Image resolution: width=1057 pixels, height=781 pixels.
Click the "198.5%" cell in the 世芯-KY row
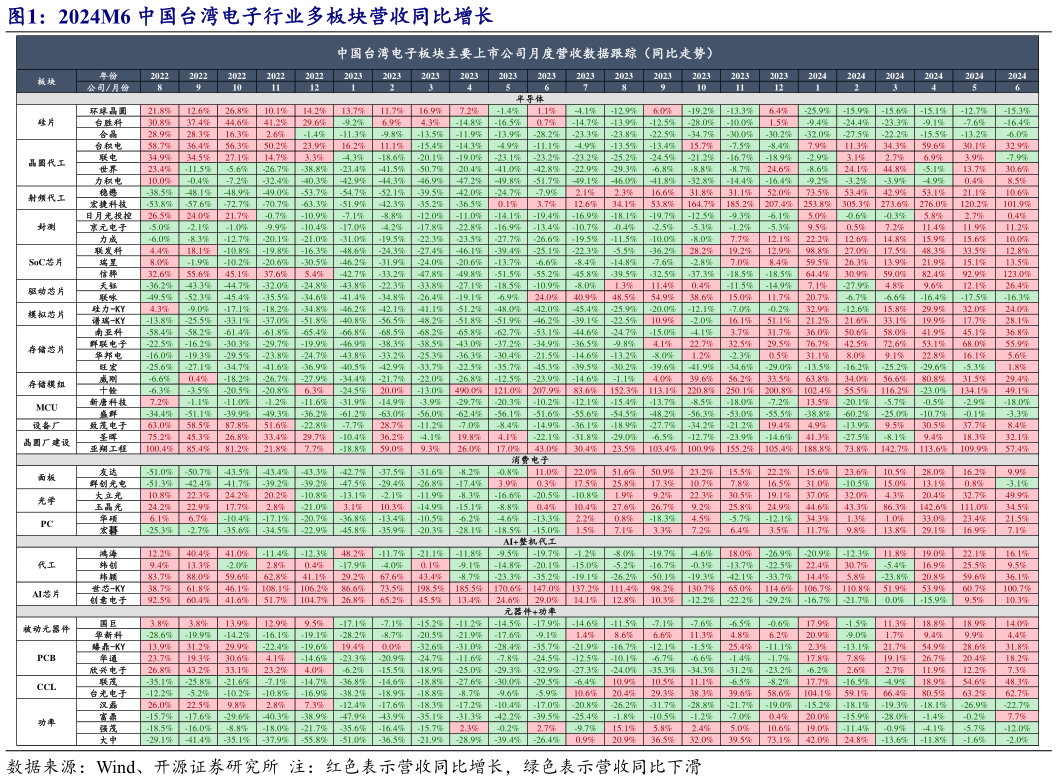431,589
